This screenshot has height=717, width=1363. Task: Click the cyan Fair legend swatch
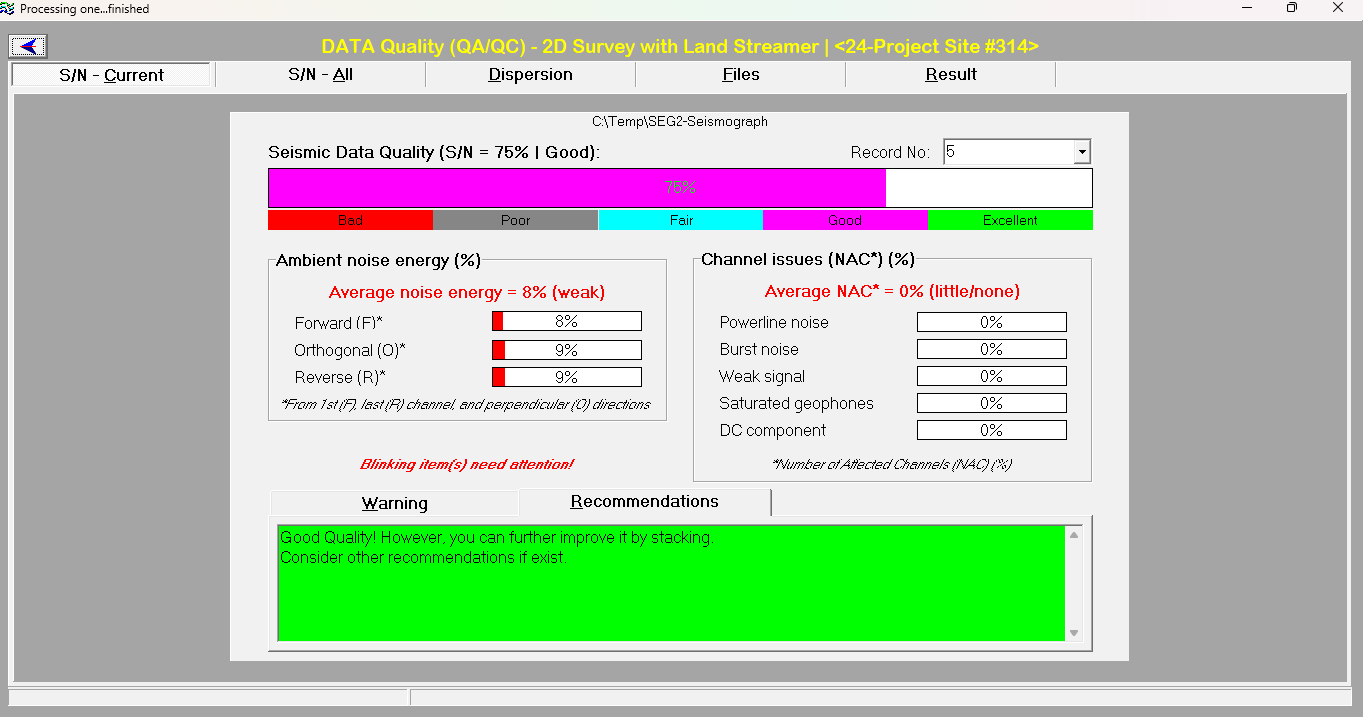680,220
